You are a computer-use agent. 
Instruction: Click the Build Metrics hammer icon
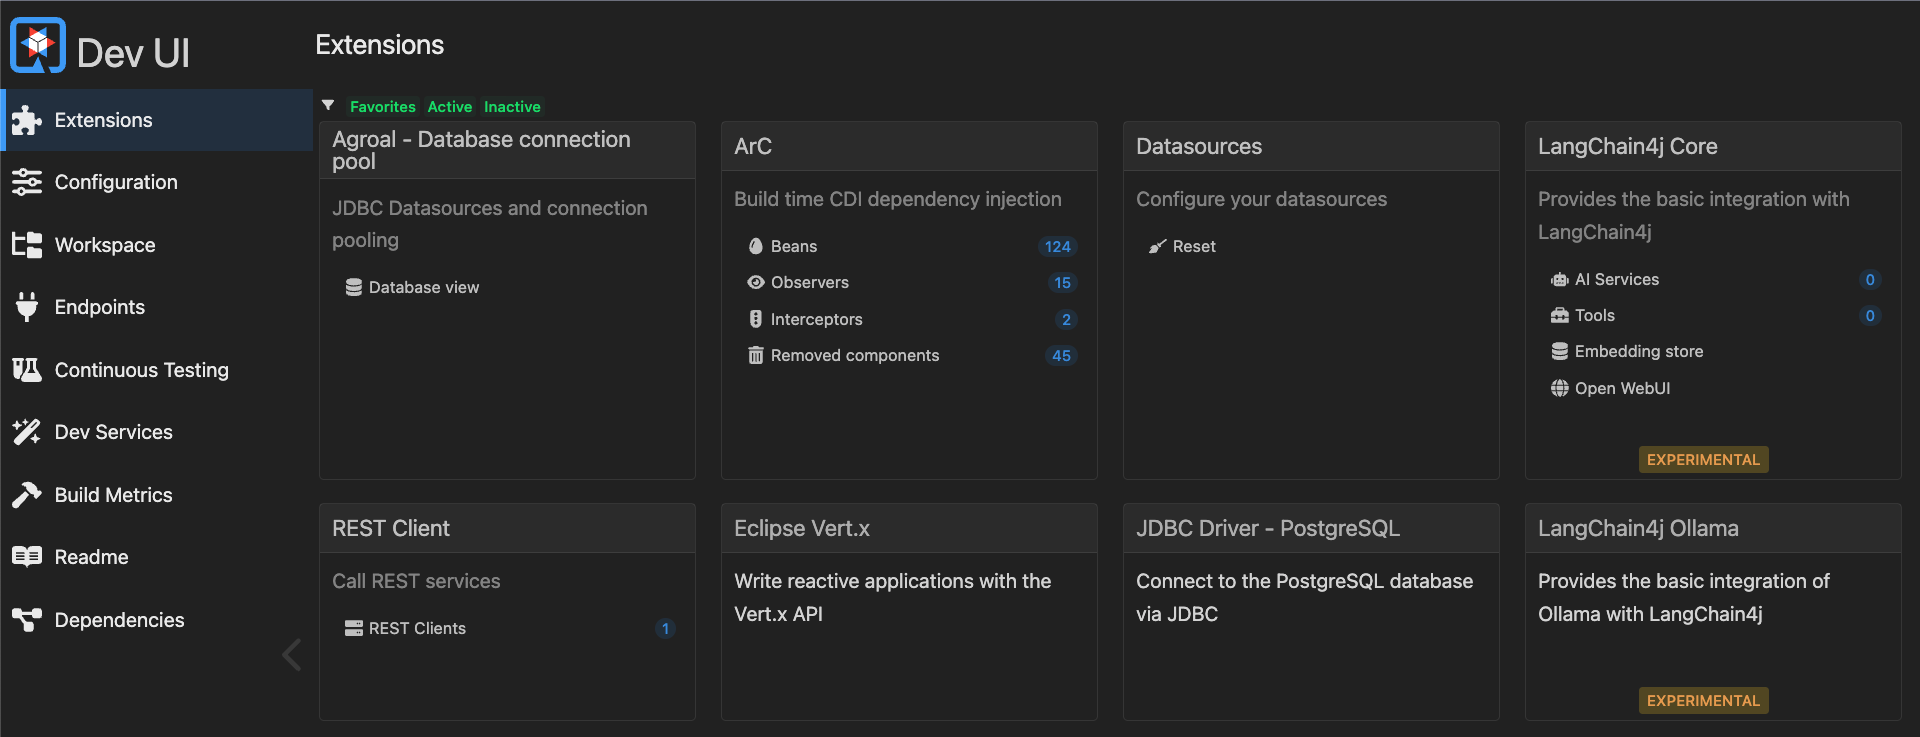pyautogui.click(x=27, y=495)
